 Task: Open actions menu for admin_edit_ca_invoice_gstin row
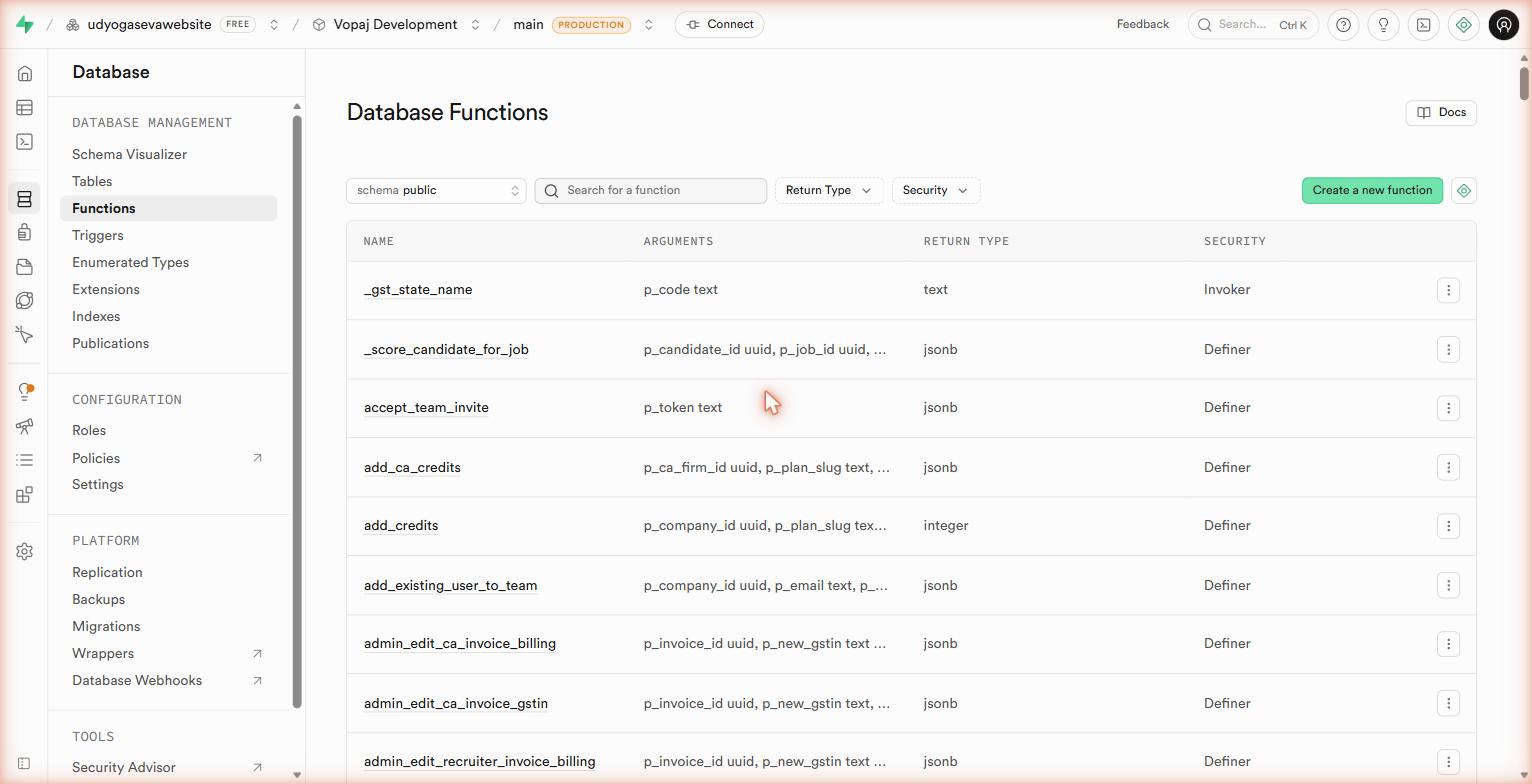tap(1448, 703)
